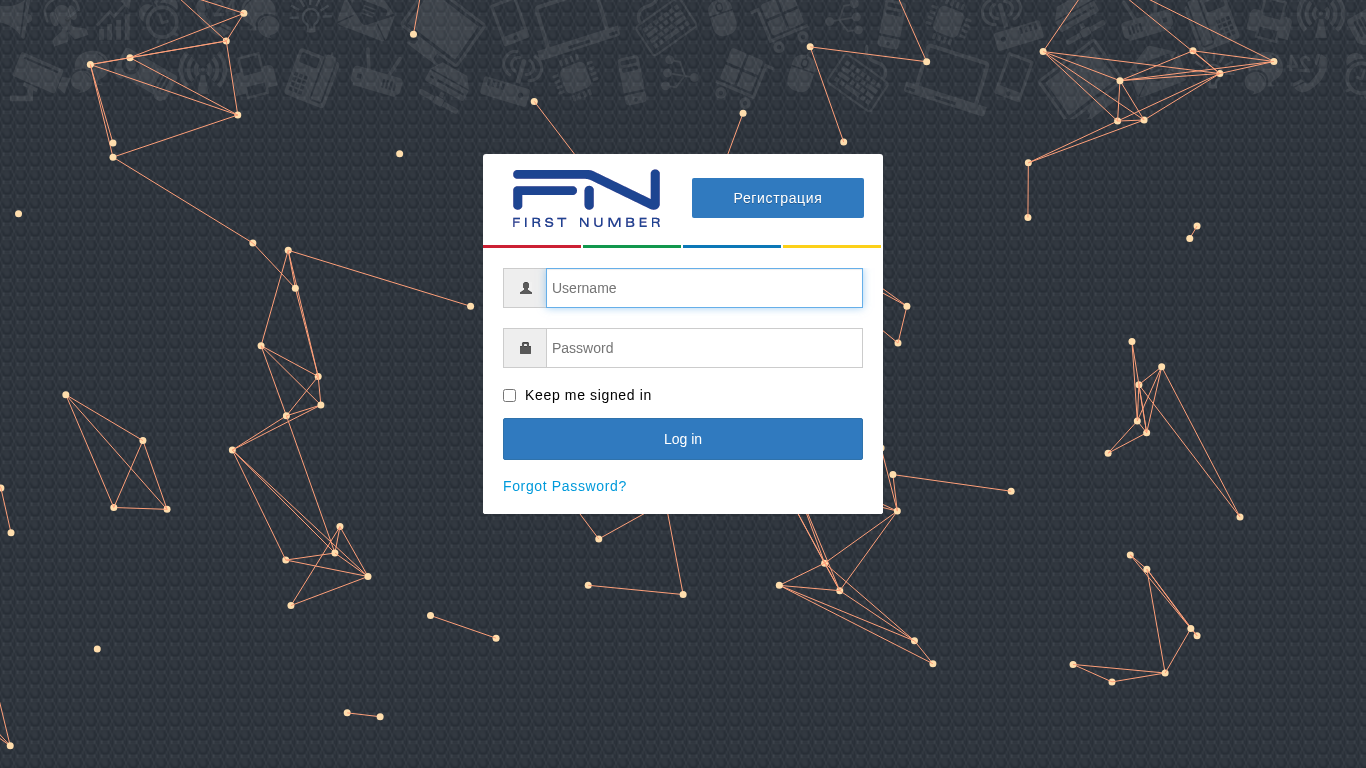Click the user icon beside Username
Screen dimensions: 1366x768
(x=525, y=288)
